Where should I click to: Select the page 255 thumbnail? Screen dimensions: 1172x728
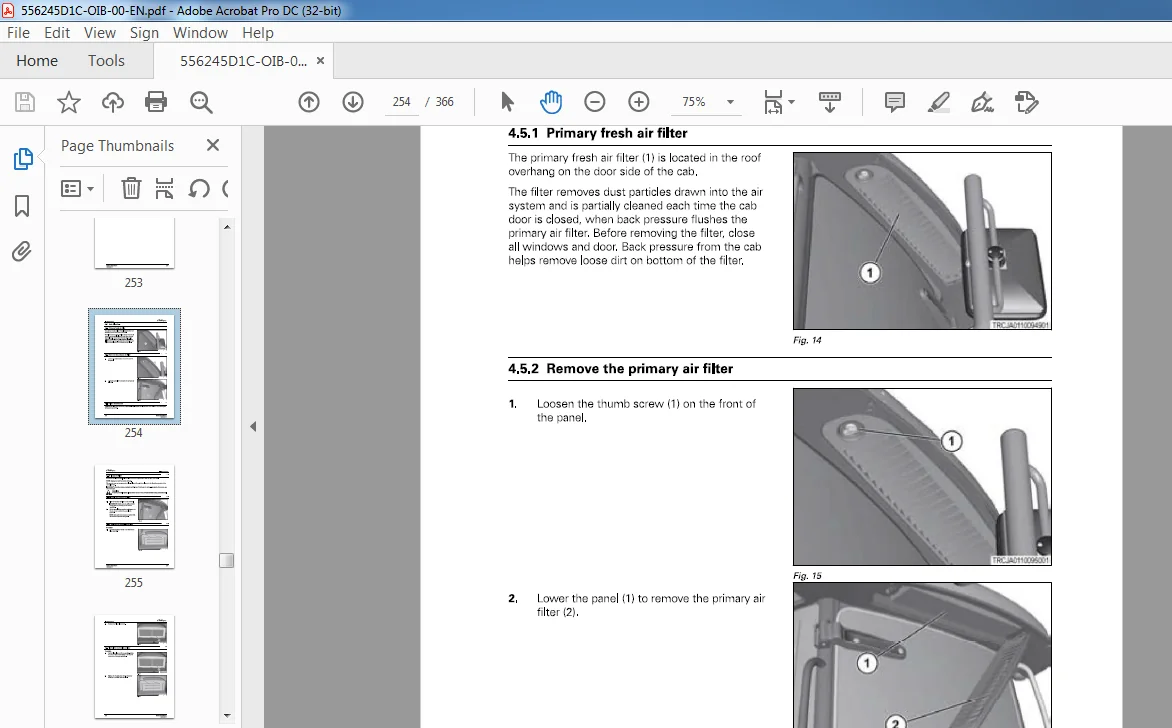[x=135, y=516]
